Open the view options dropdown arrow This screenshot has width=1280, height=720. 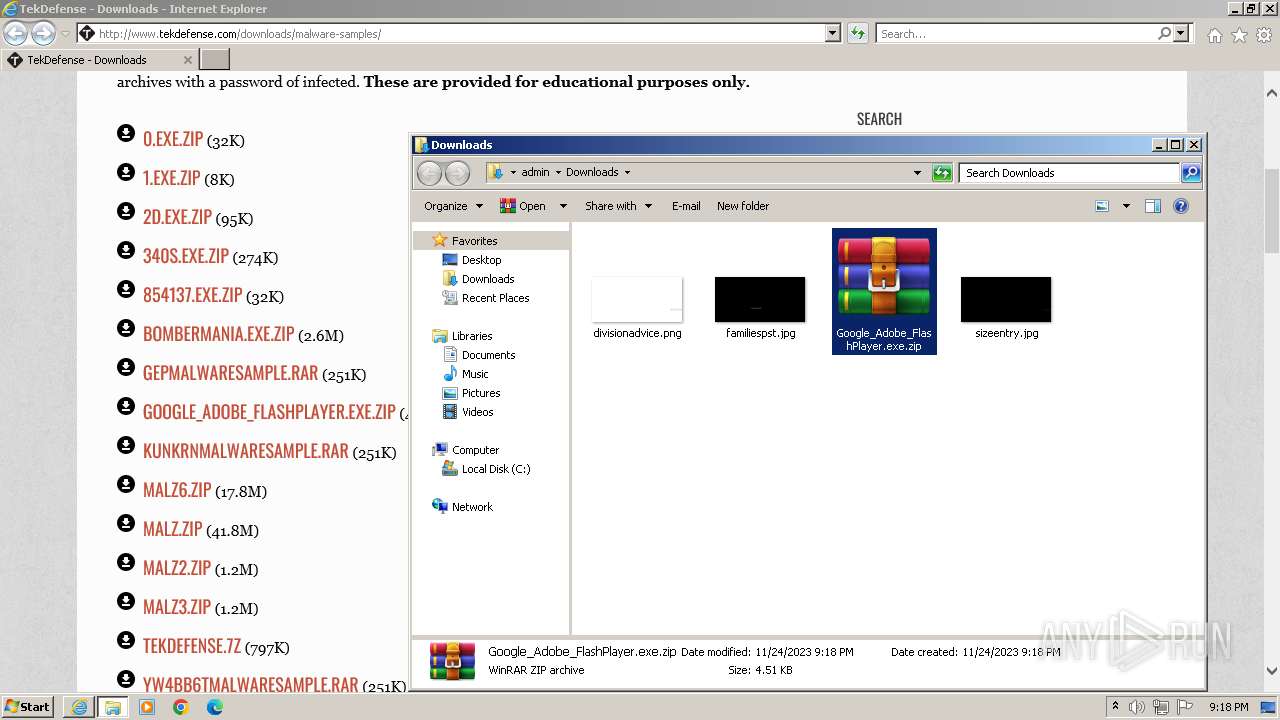tap(1126, 206)
